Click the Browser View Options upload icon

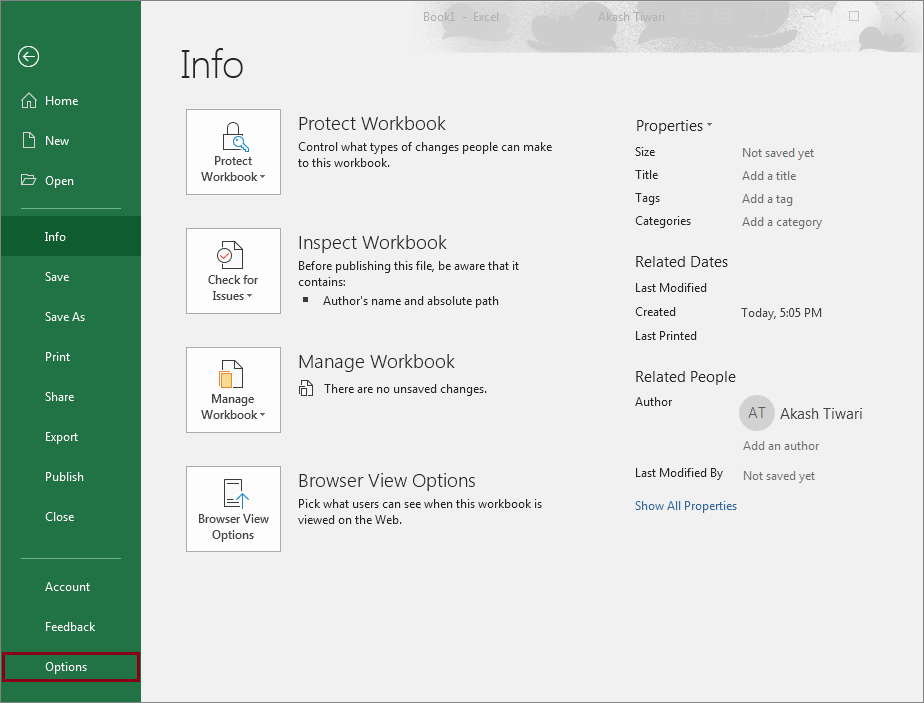pos(236,494)
